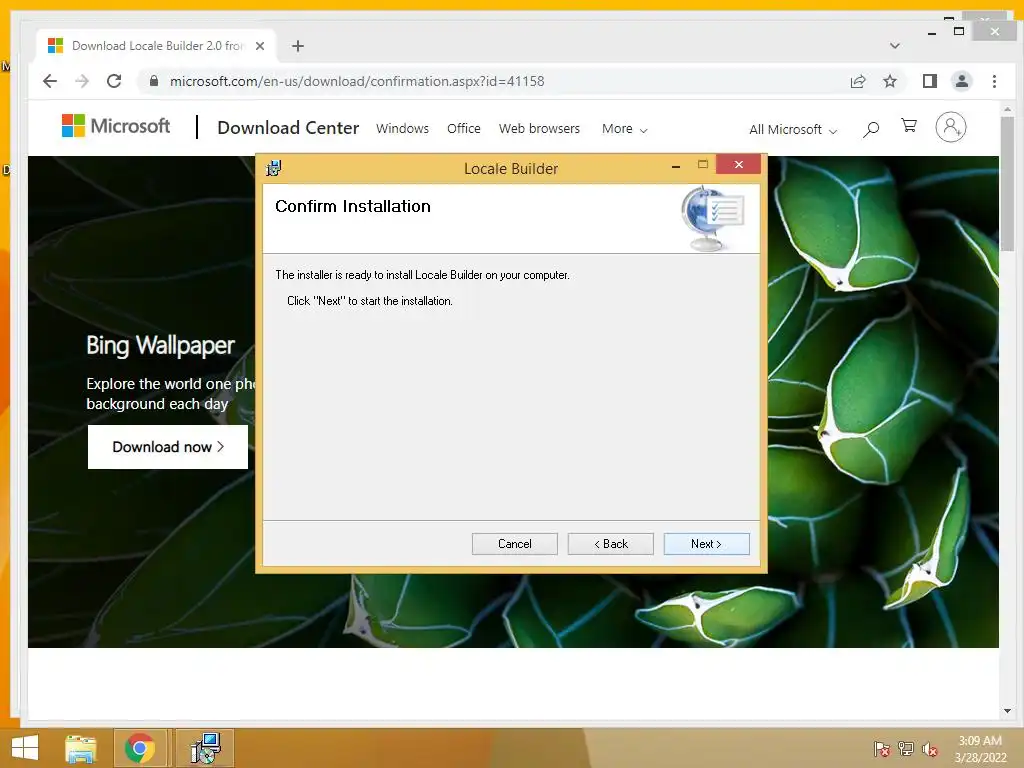Open Chrome's three-dot menu
The height and width of the screenshot is (768, 1024).
(x=994, y=81)
